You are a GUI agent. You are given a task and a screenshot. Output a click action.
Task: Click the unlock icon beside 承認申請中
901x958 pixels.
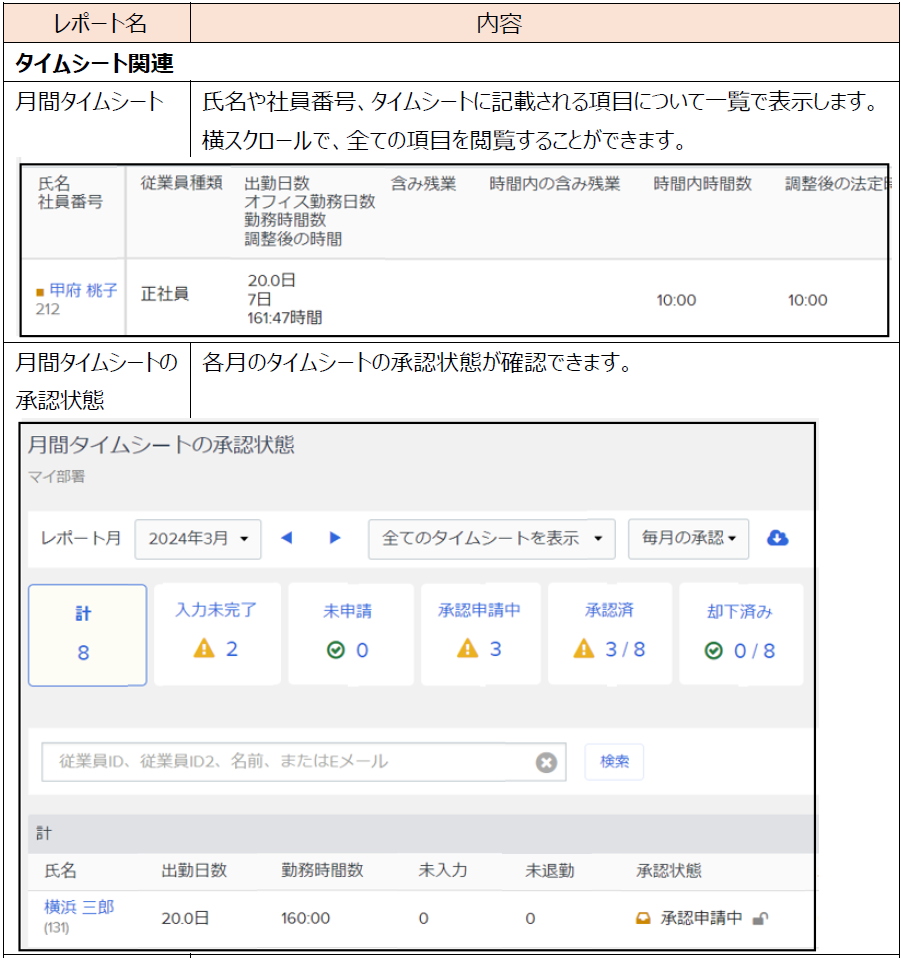click(x=761, y=919)
